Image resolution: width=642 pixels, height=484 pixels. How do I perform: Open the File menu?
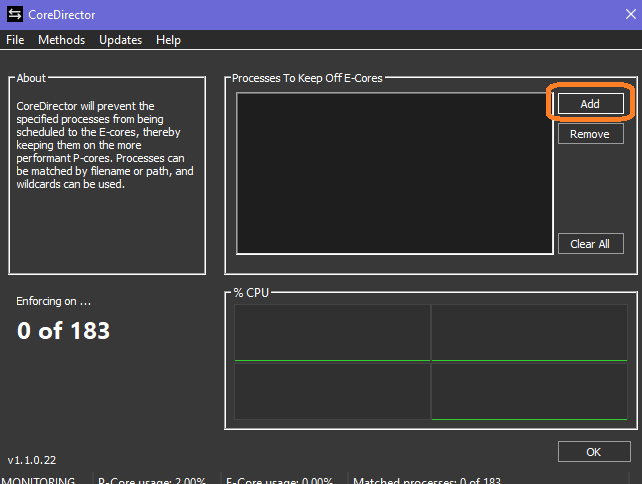tap(15, 40)
